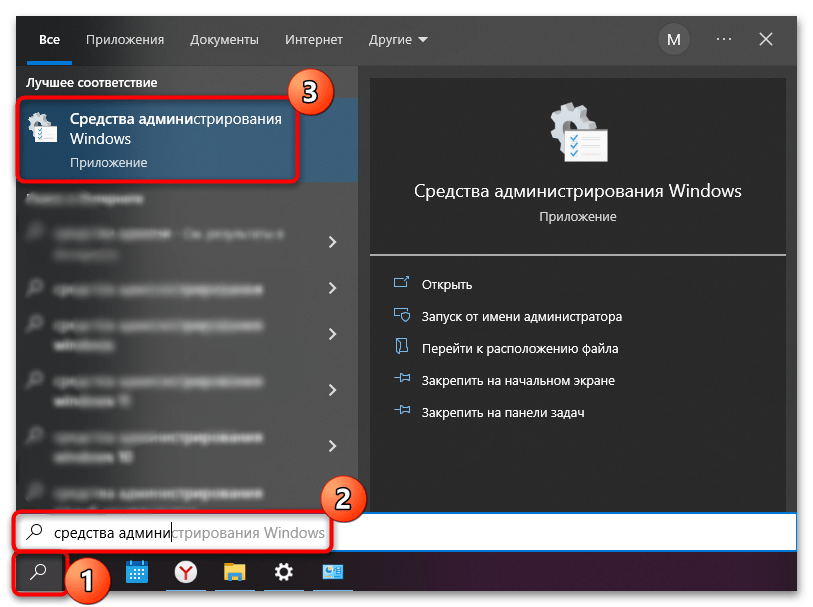Switch to the "Приложения" tab
Image resolution: width=813 pixels, height=607 pixels.
[x=125, y=40]
